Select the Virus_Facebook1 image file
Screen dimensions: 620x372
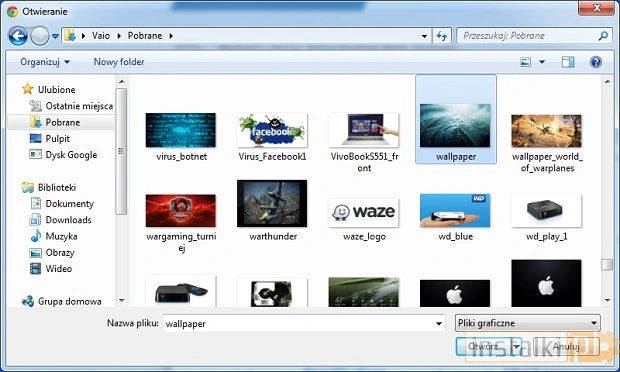[x=272, y=137]
